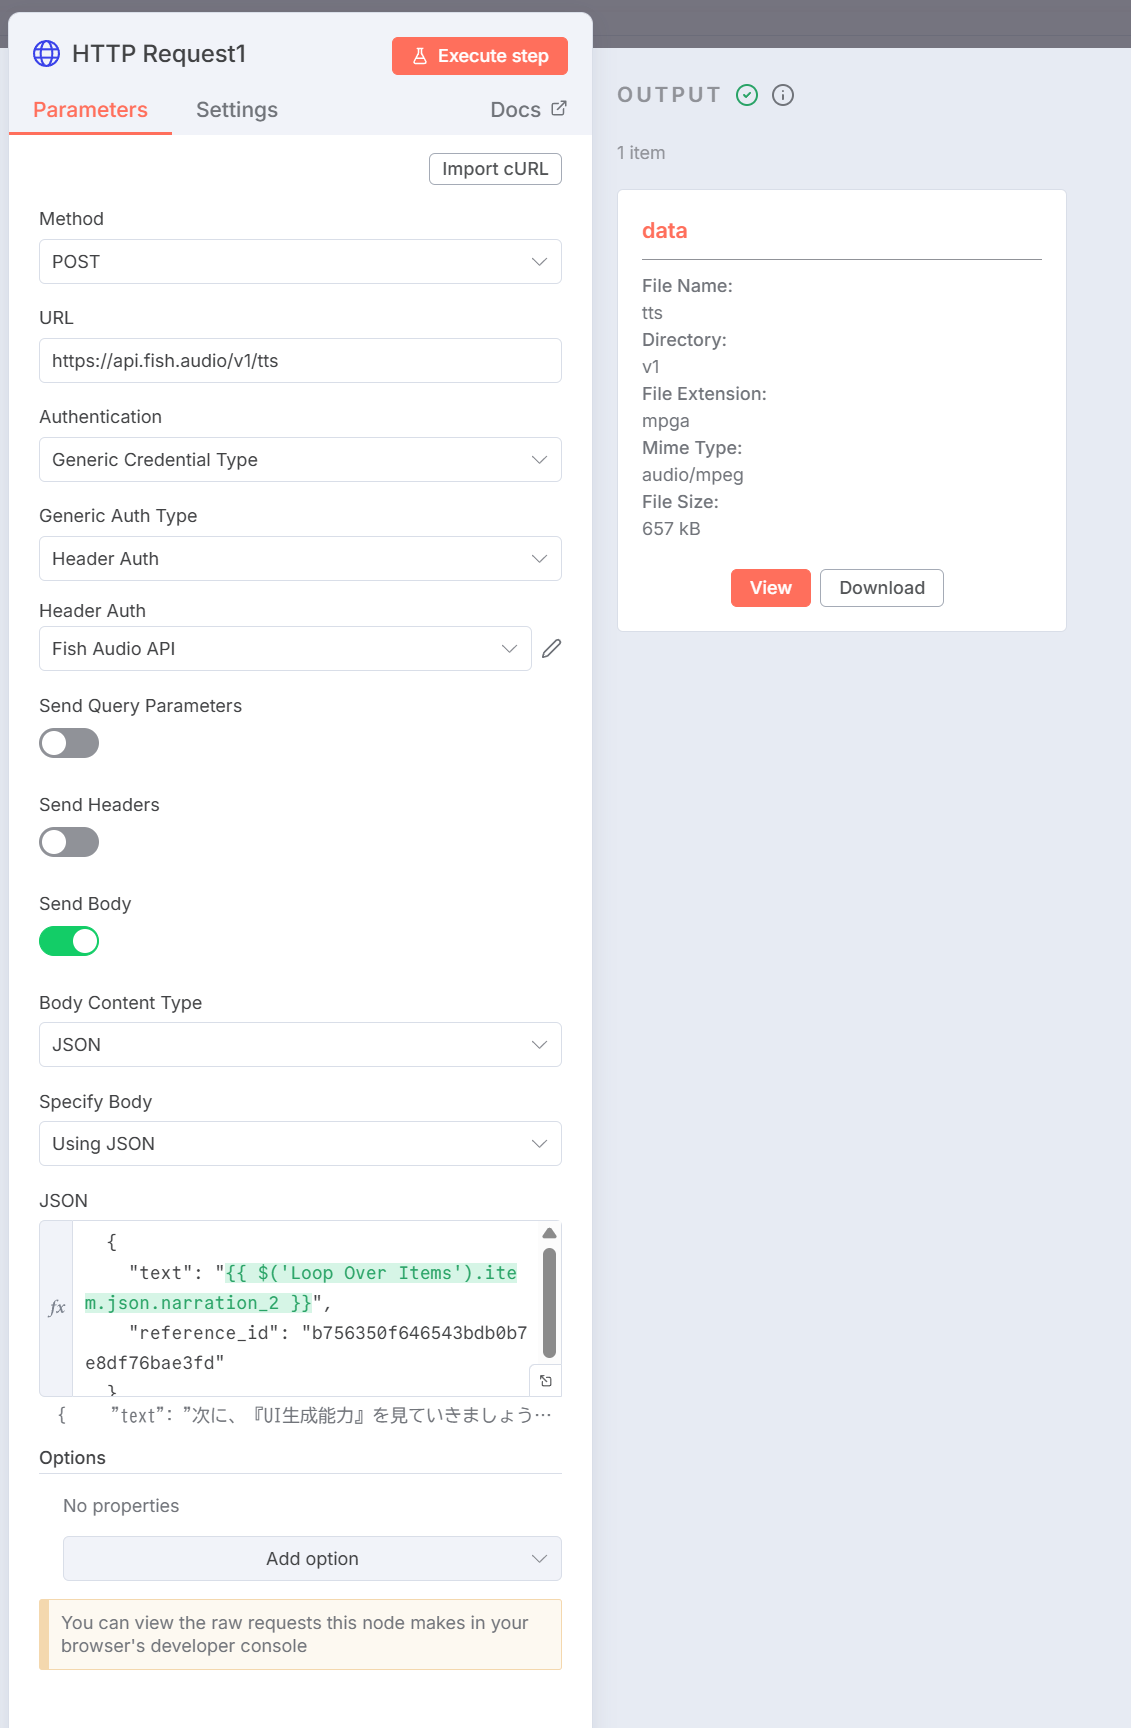Click the JSON editor vertical scrollbar
The width and height of the screenshot is (1131, 1728).
coord(549,1302)
